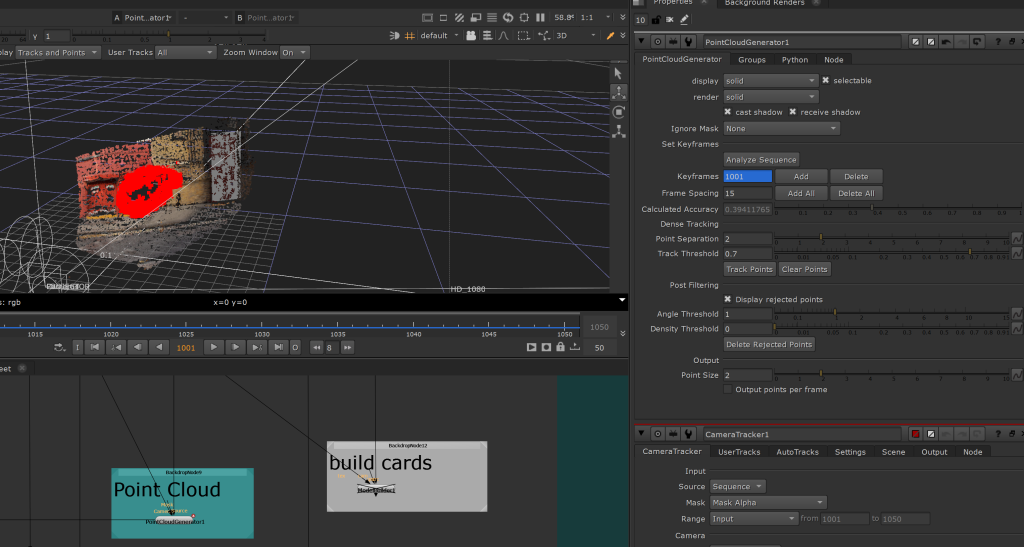Click the rotate tool in the viewer sidebar
Viewport: 1024px width, 547px height.
618,112
